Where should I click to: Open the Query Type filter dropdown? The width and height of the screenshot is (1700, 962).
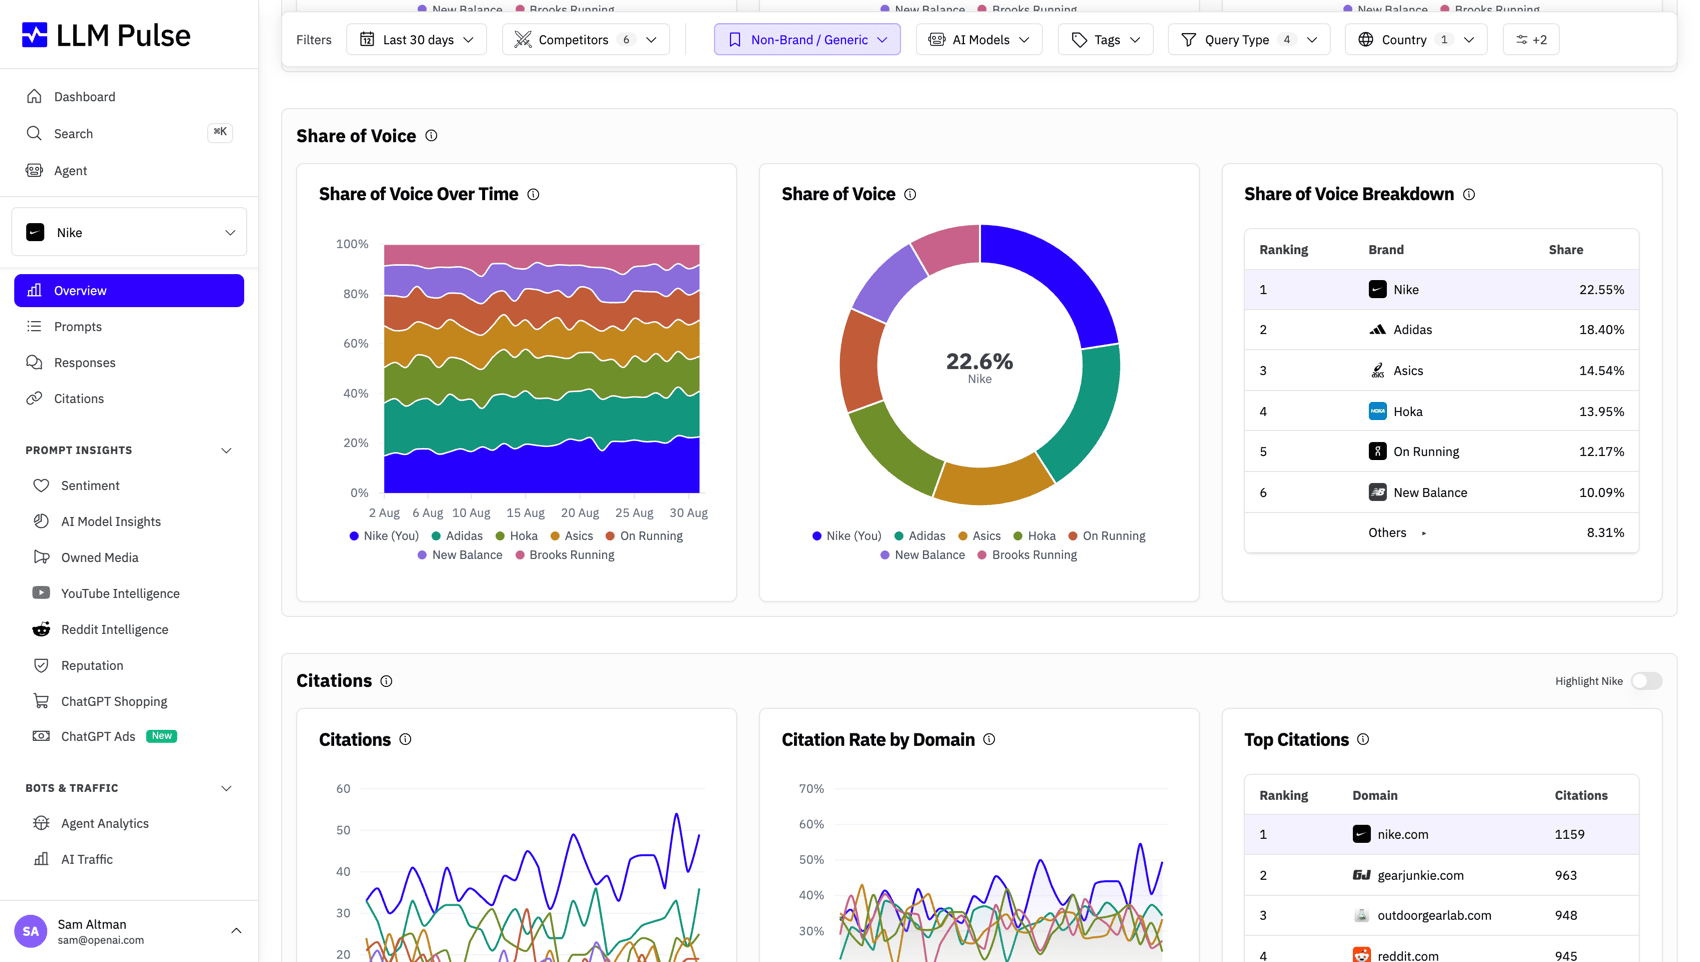(x=1249, y=40)
